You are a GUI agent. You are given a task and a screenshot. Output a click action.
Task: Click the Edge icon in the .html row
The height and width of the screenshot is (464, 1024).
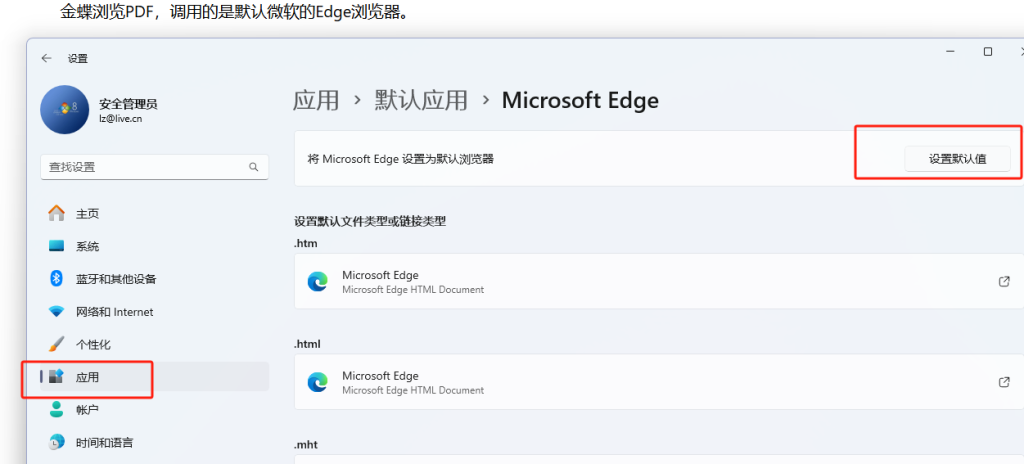tap(318, 382)
